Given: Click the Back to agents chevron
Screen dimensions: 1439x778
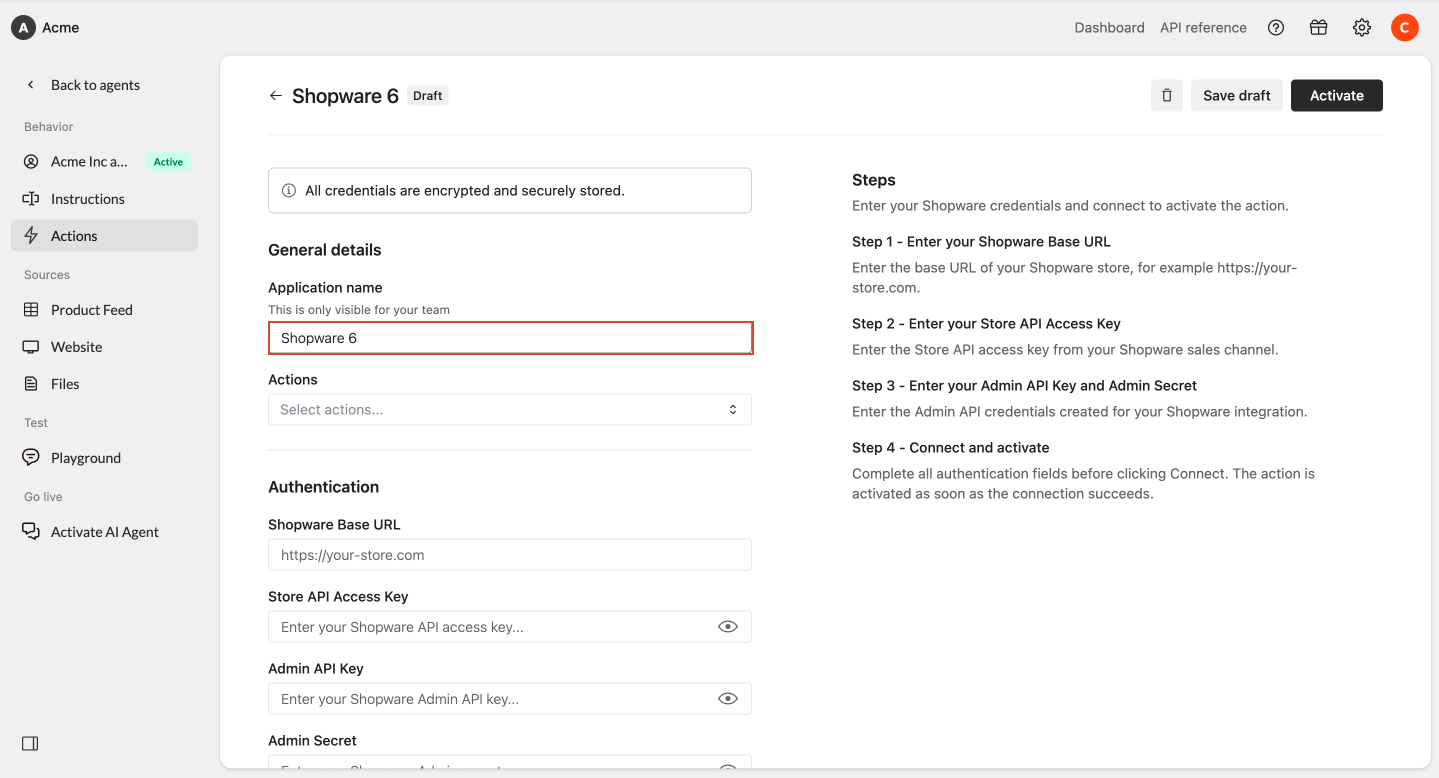Looking at the screenshot, I should (x=31, y=85).
